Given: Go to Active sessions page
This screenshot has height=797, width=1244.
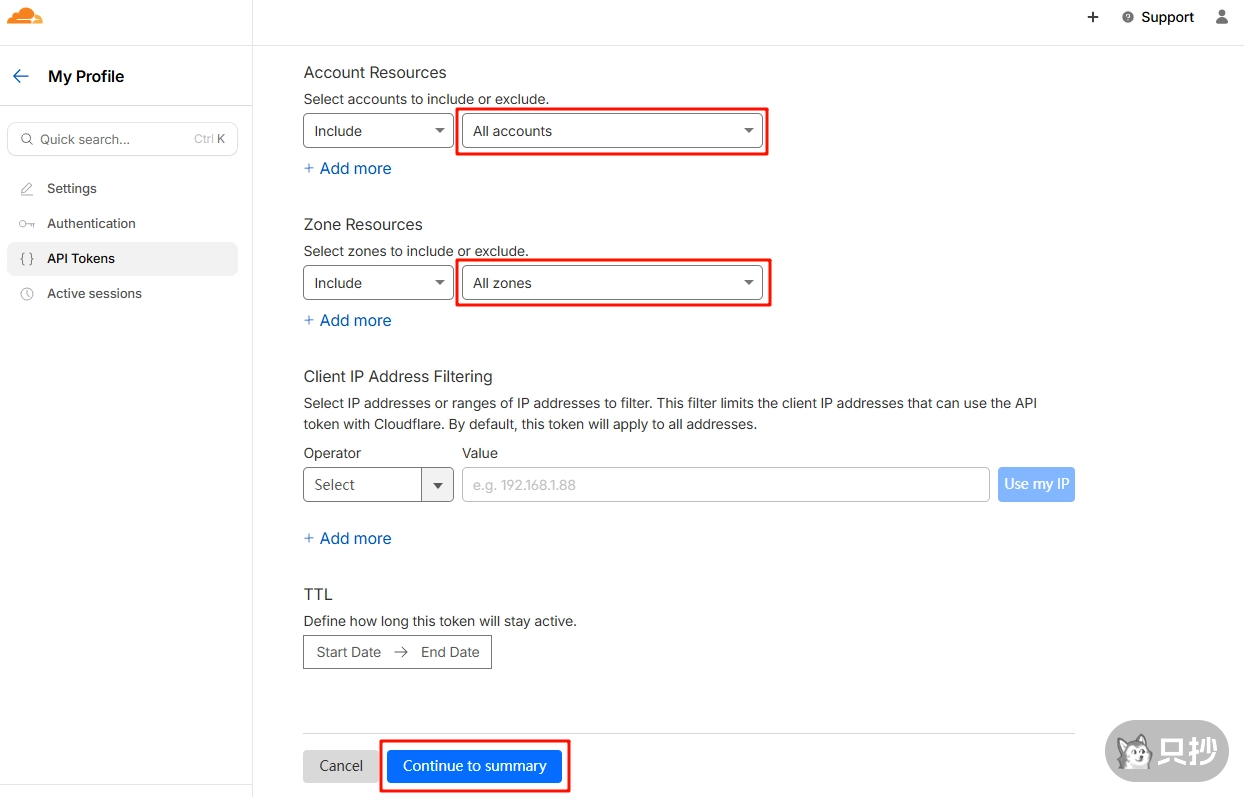Looking at the screenshot, I should tap(94, 293).
